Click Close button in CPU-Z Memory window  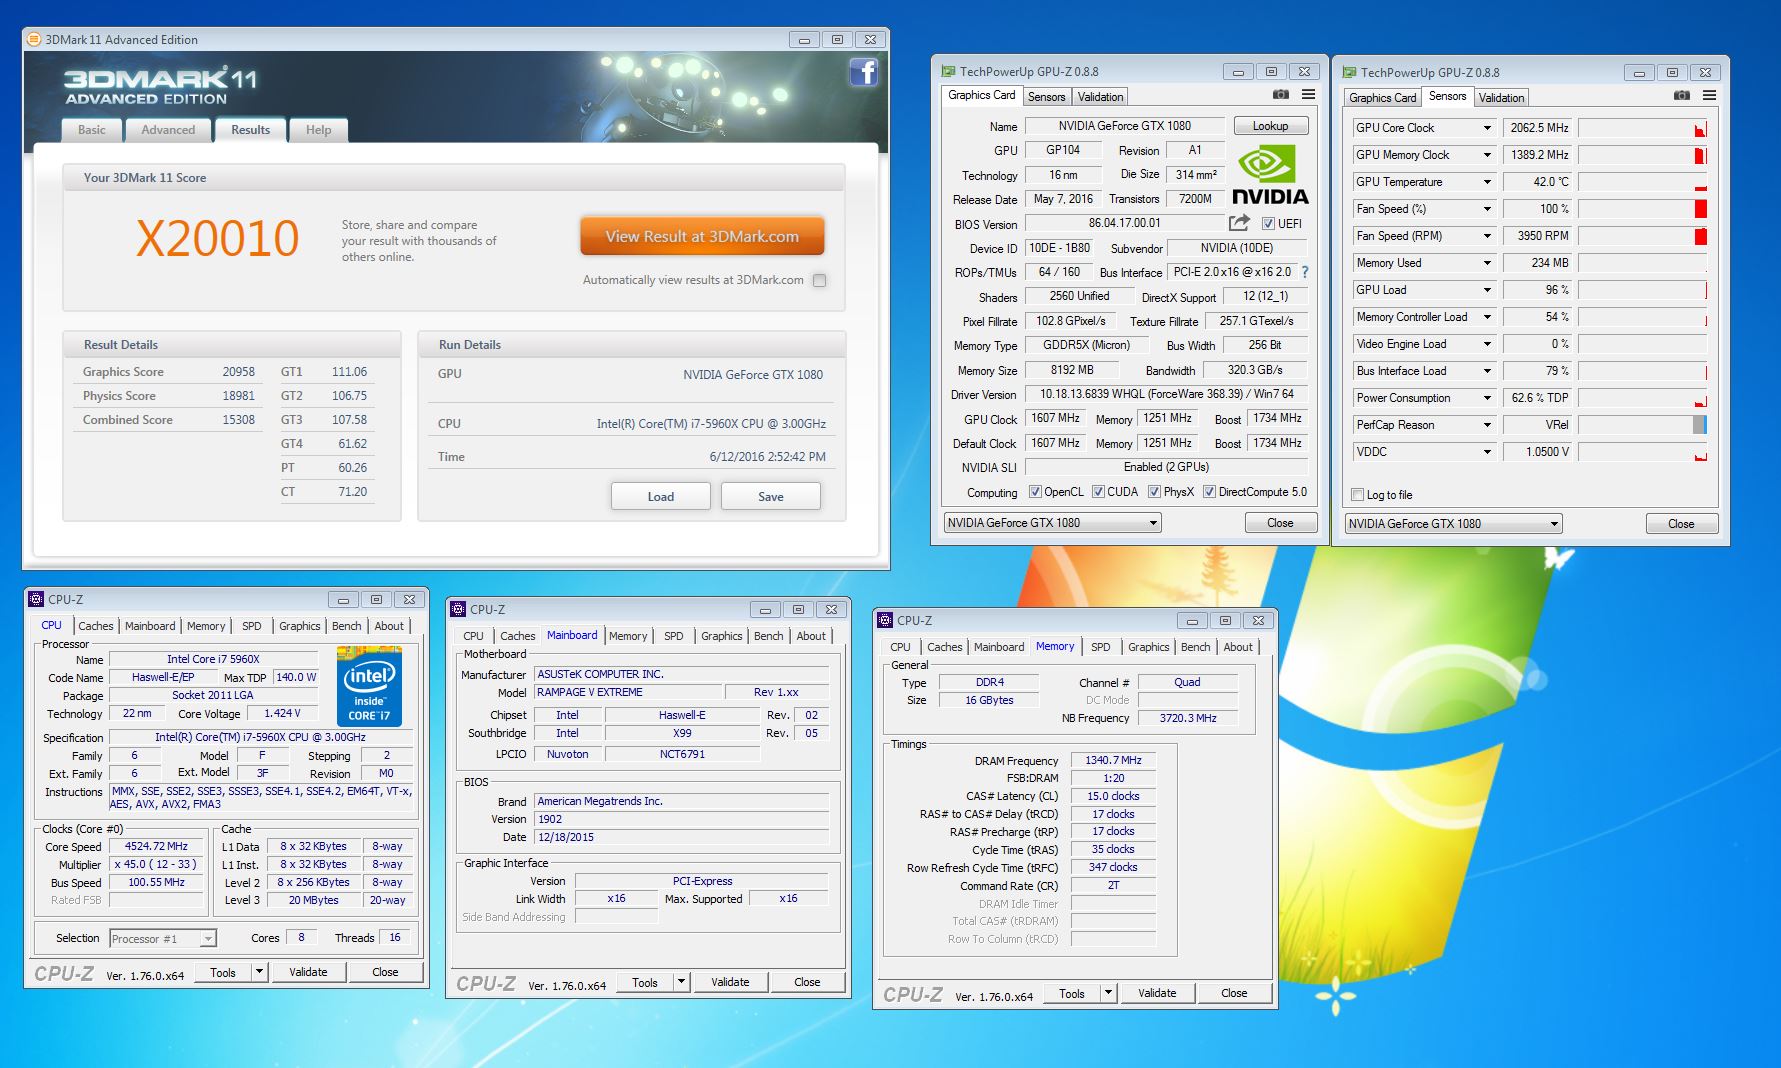tap(1234, 993)
